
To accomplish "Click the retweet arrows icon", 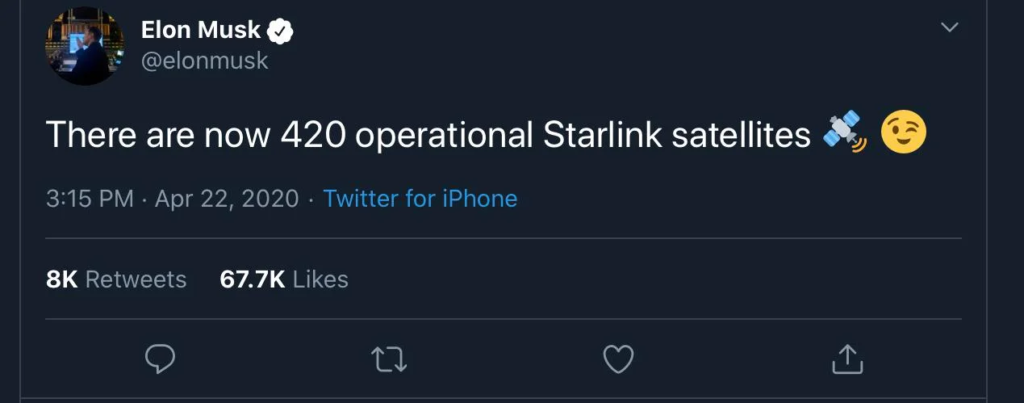I will 390,358.
